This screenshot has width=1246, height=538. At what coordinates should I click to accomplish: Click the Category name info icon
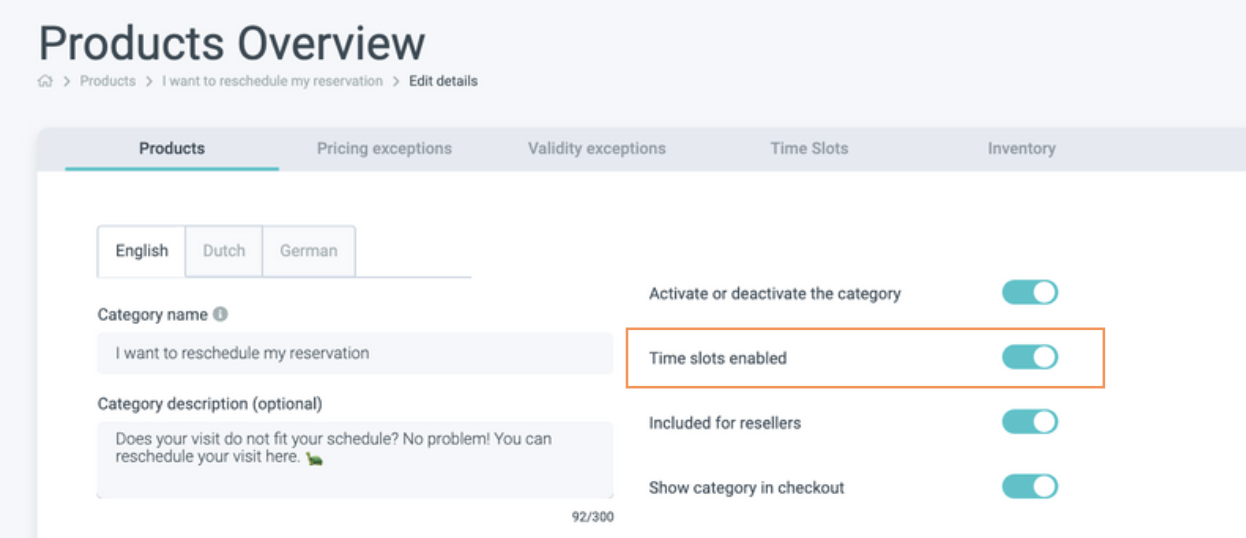click(220, 314)
